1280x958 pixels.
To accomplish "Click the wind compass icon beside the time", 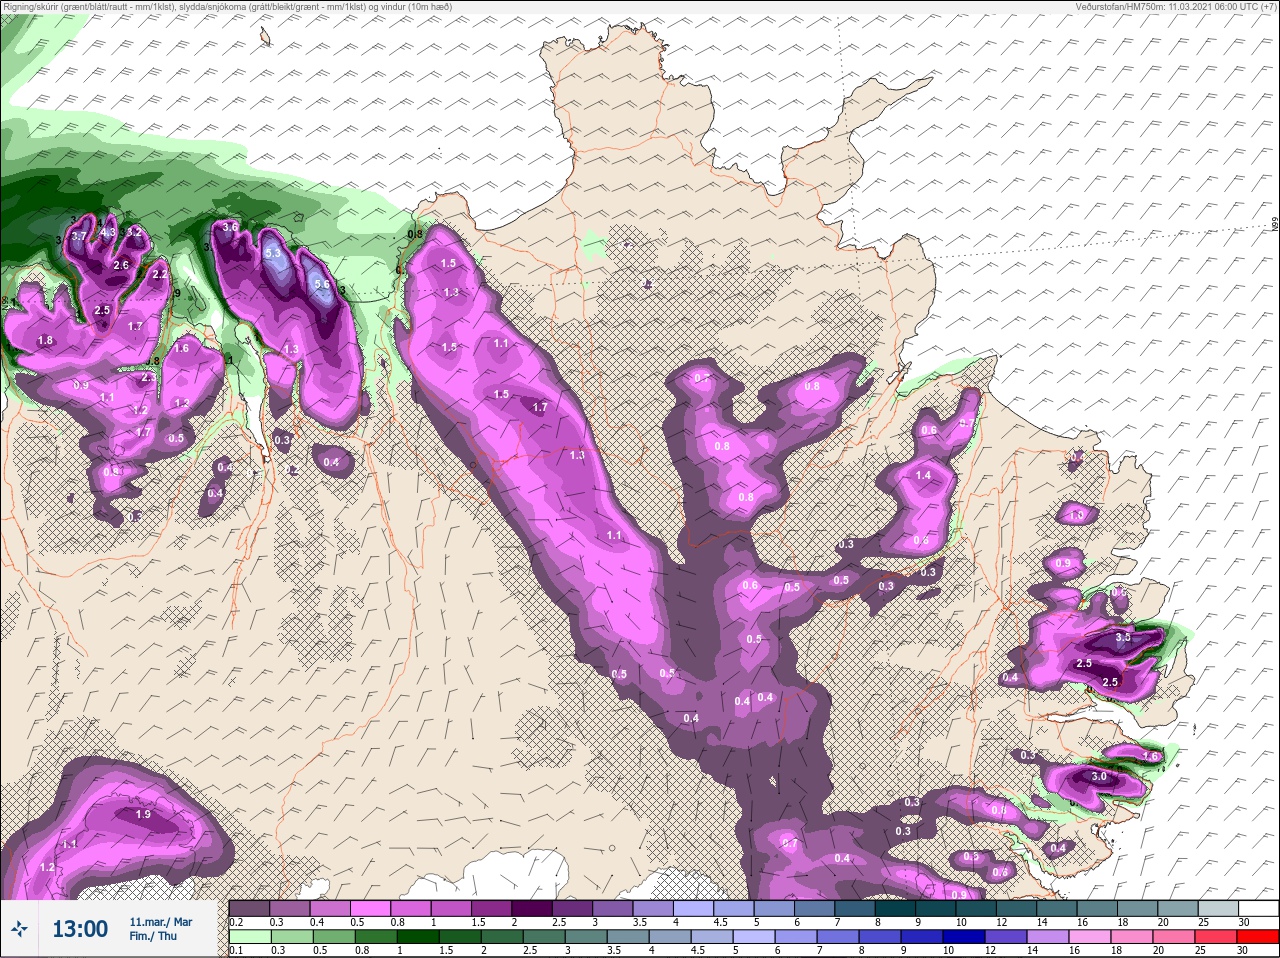I will 20,929.
